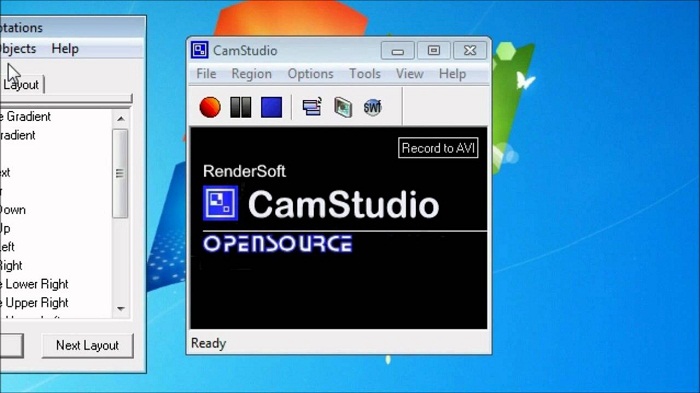
Task: Select the list entry ending in 'Right' above Lower Right
Action: pyautogui.click(x=11, y=265)
